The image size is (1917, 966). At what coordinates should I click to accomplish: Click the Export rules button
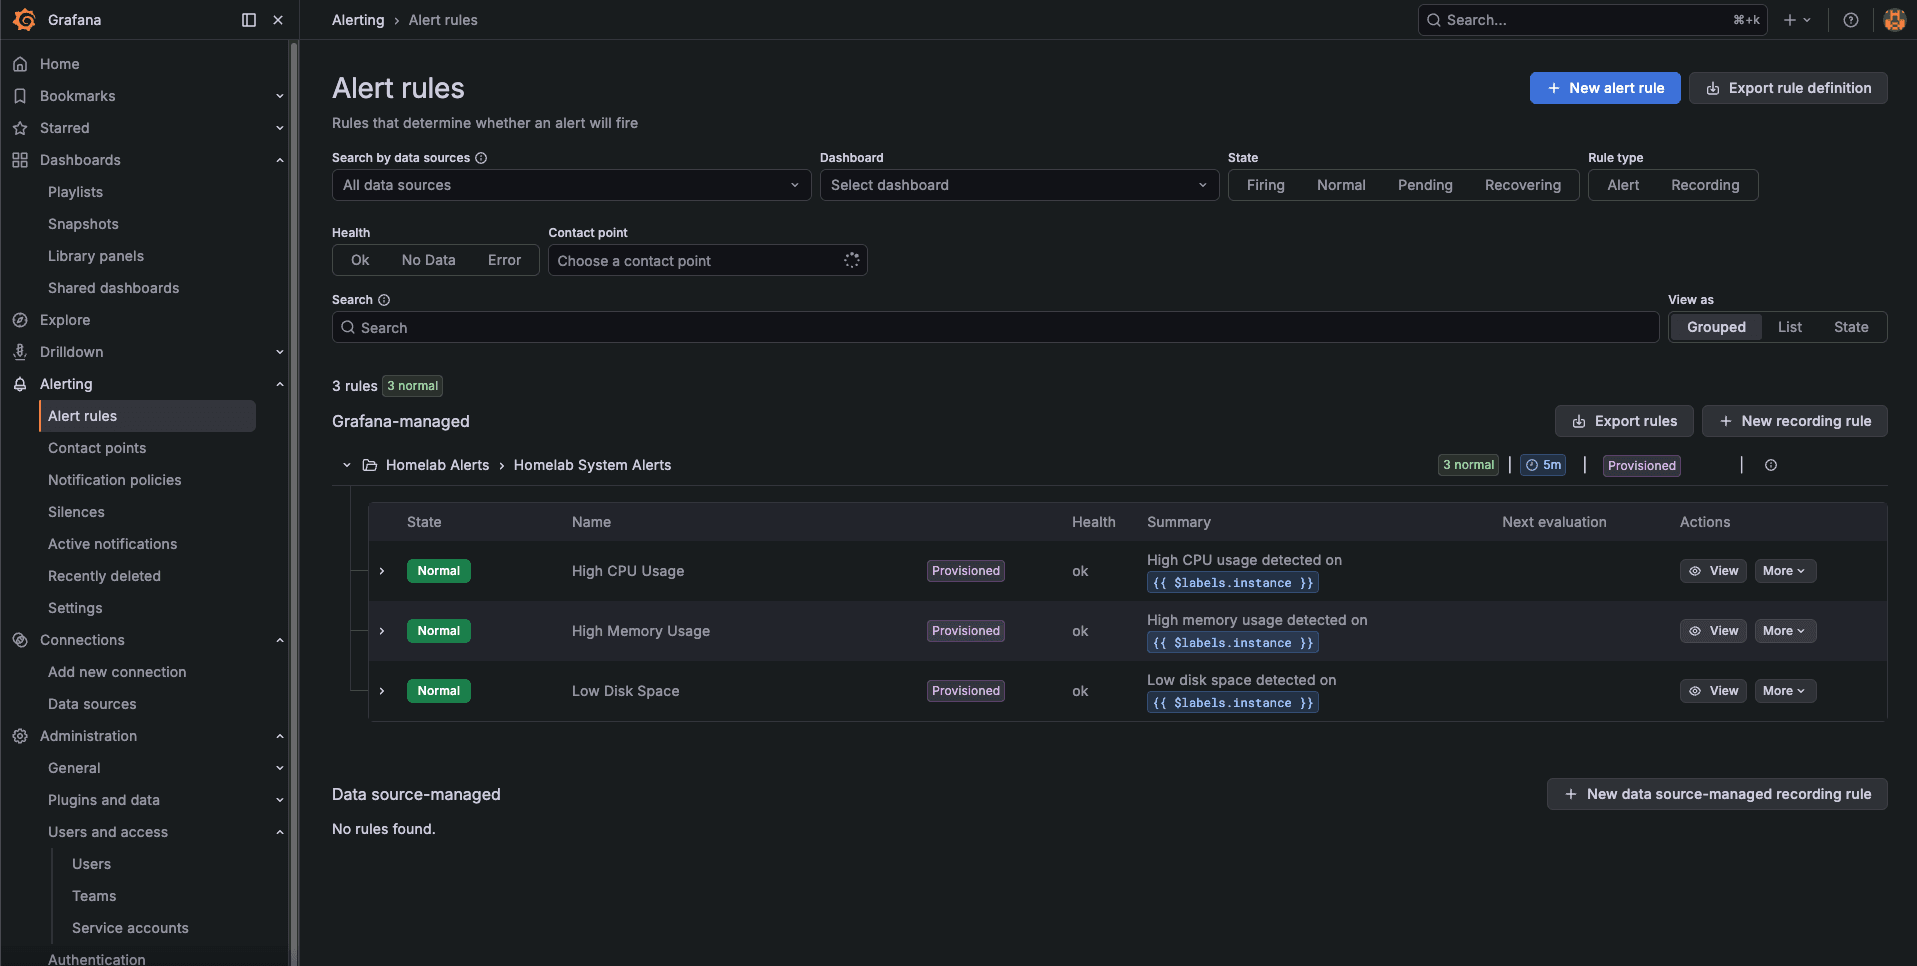tap(1624, 421)
